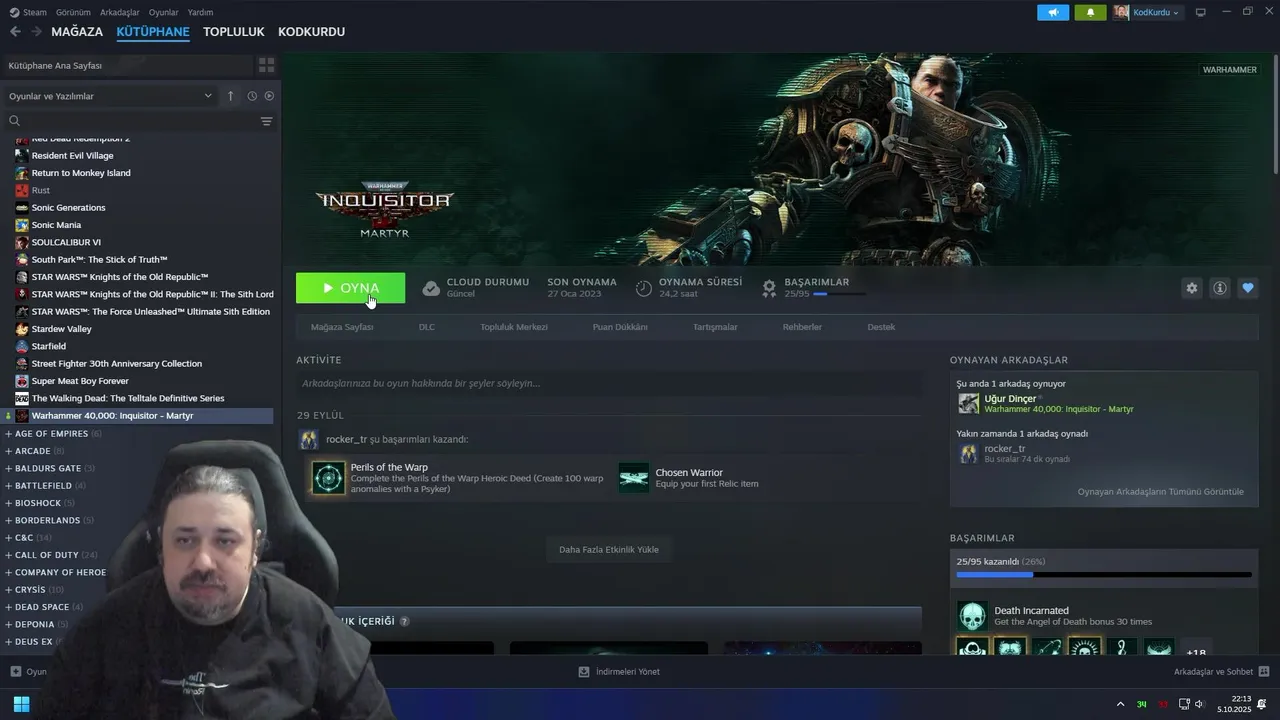Click the 25/95 kazanıldı progress bar
Screen dimensions: 1280x720
(1104, 575)
